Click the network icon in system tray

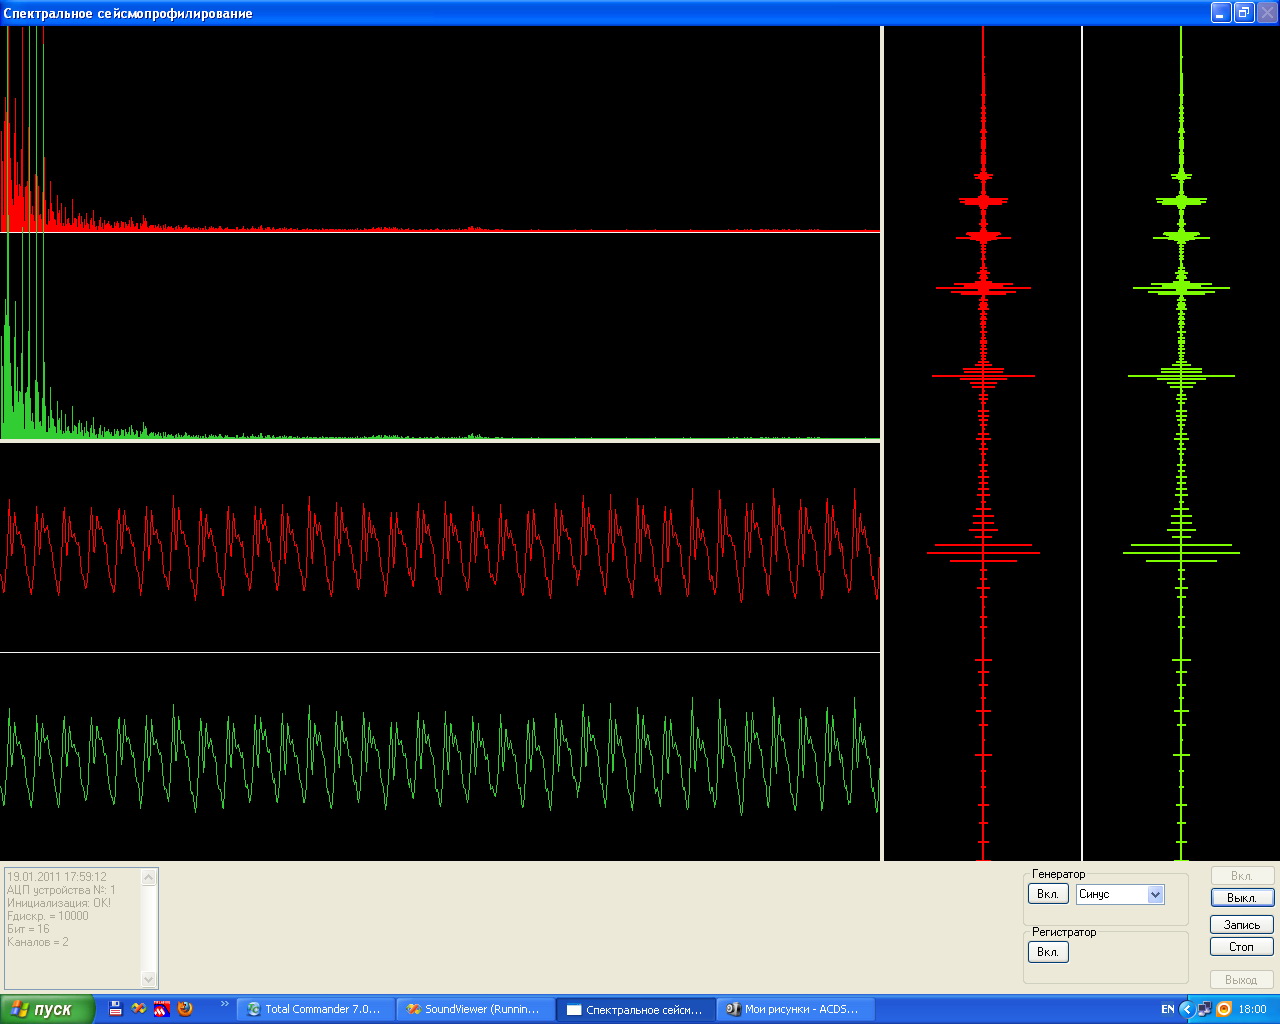(1205, 1009)
